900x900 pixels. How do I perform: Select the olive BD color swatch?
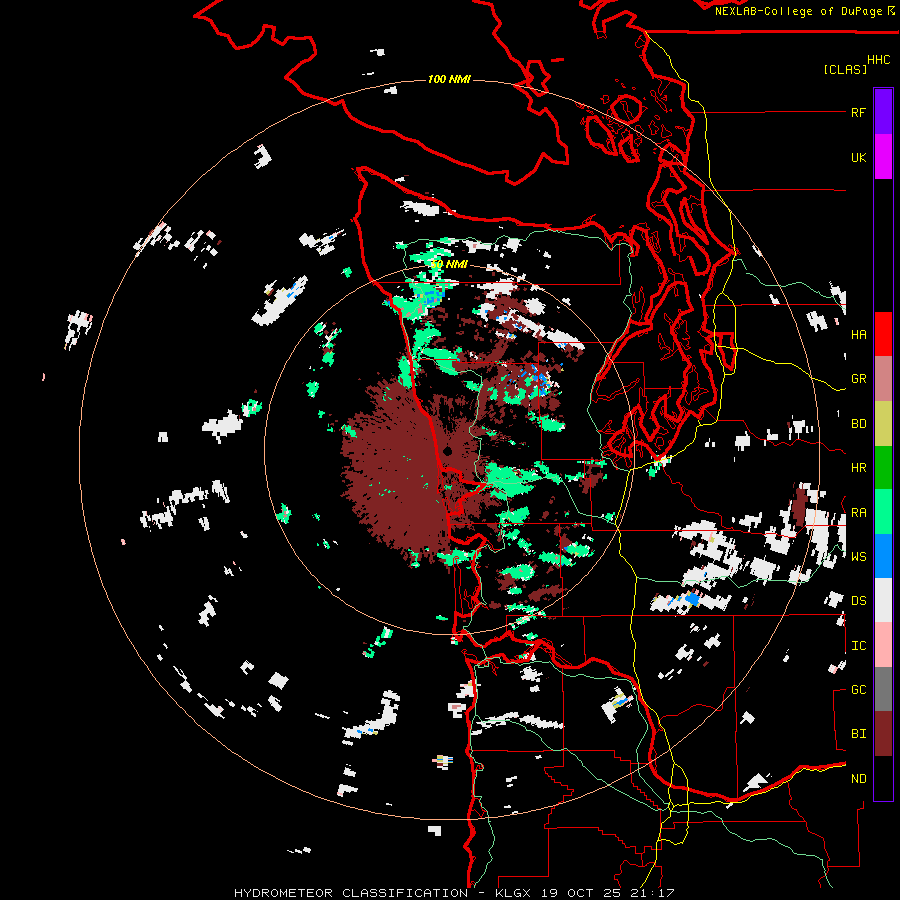[883, 424]
